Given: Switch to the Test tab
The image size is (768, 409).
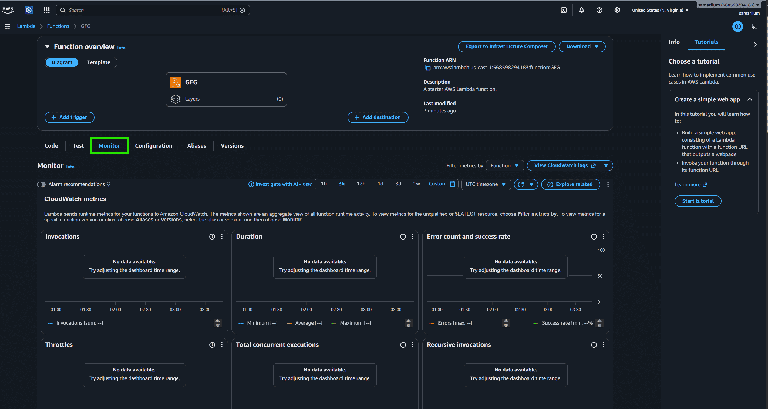Looking at the screenshot, I should point(78,146).
